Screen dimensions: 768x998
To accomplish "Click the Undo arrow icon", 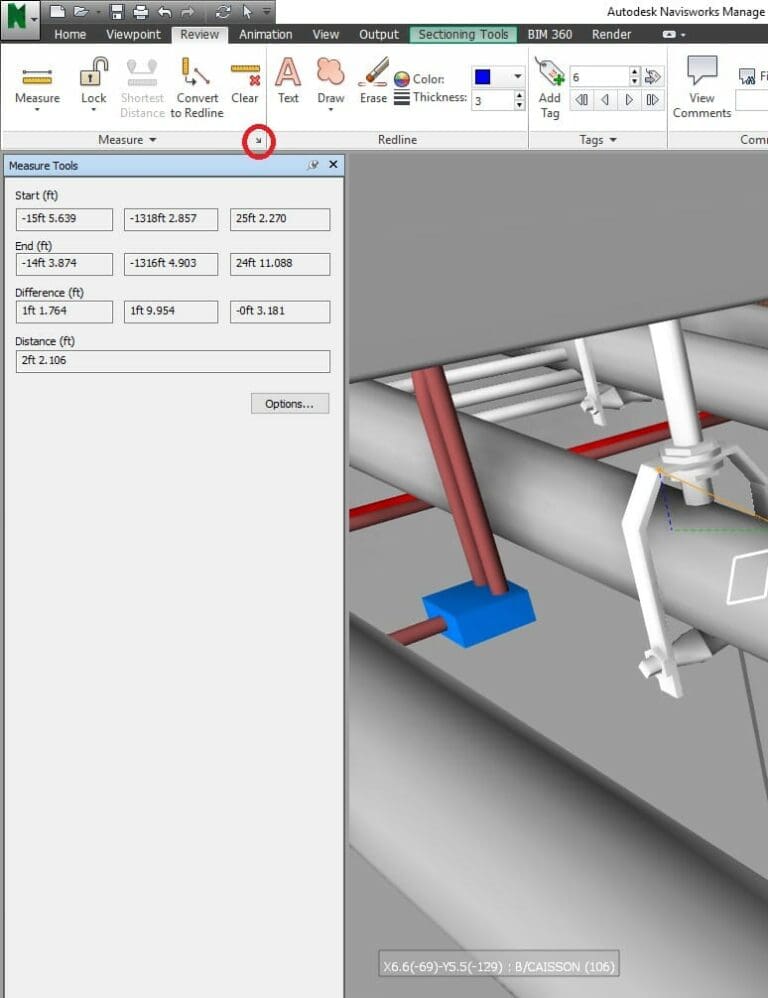I will [164, 11].
